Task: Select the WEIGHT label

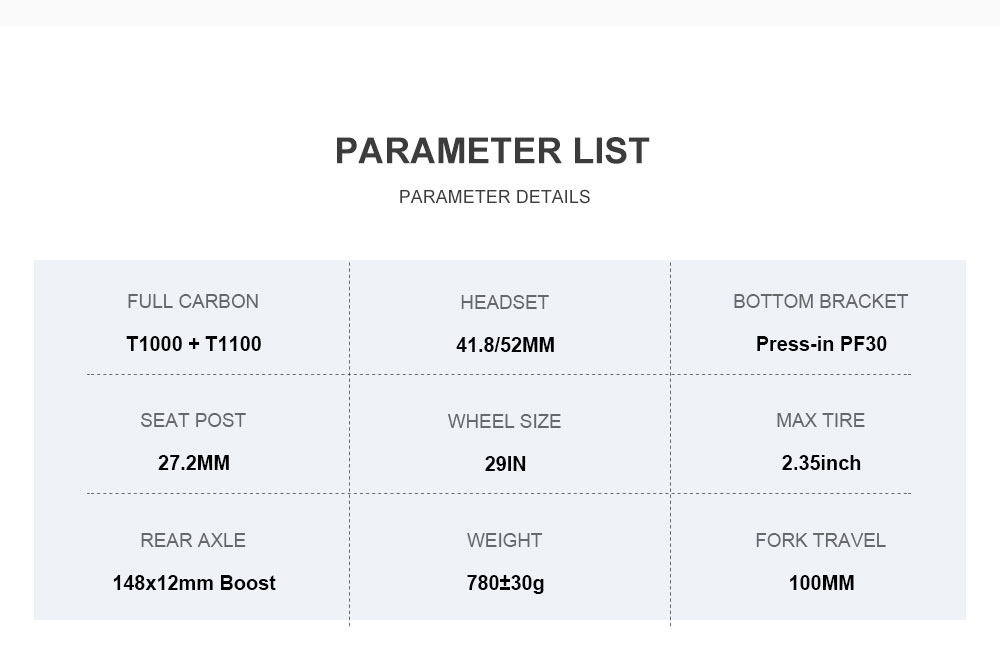Action: tap(504, 540)
